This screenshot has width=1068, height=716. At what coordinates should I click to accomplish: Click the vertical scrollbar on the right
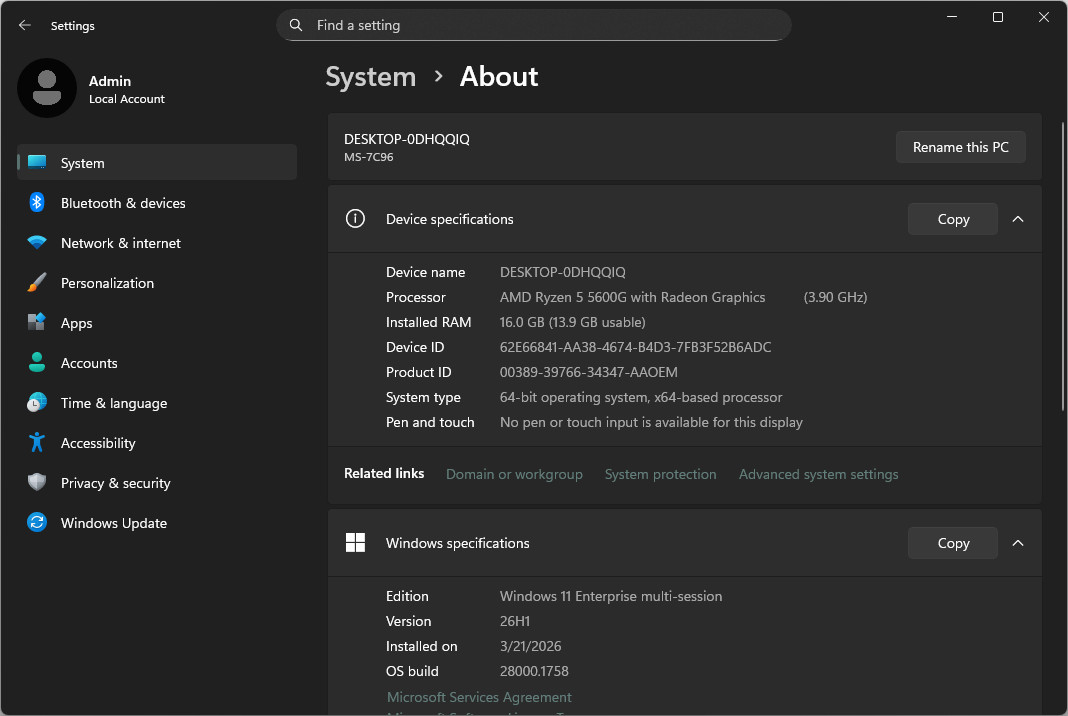click(1063, 266)
